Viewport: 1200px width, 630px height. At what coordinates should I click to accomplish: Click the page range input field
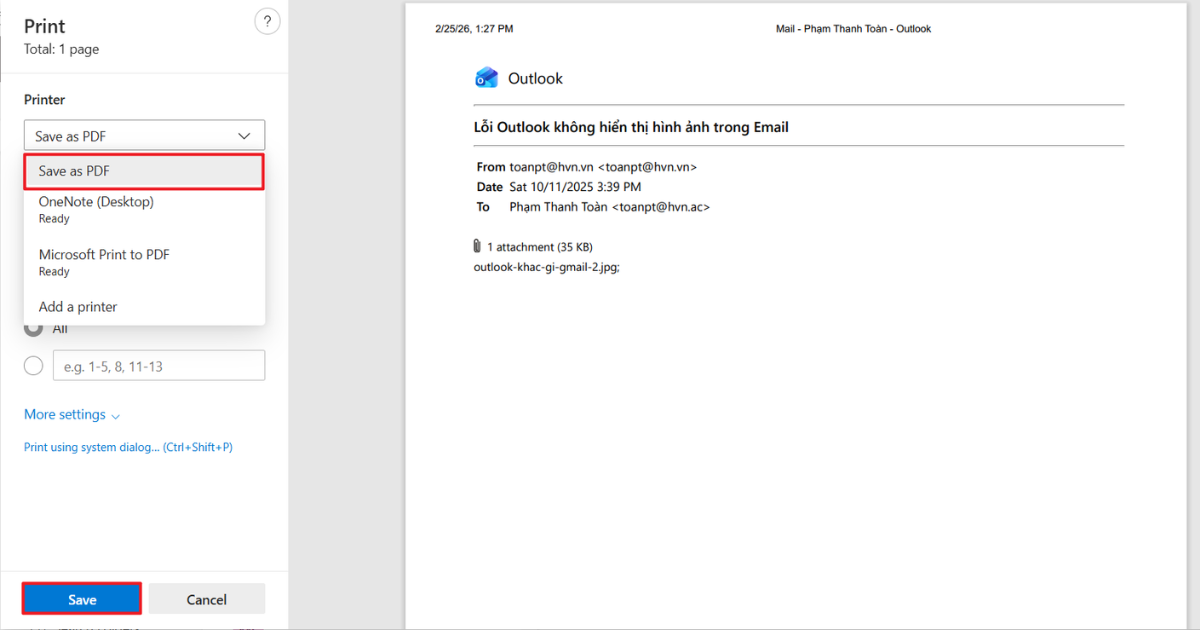tap(158, 365)
